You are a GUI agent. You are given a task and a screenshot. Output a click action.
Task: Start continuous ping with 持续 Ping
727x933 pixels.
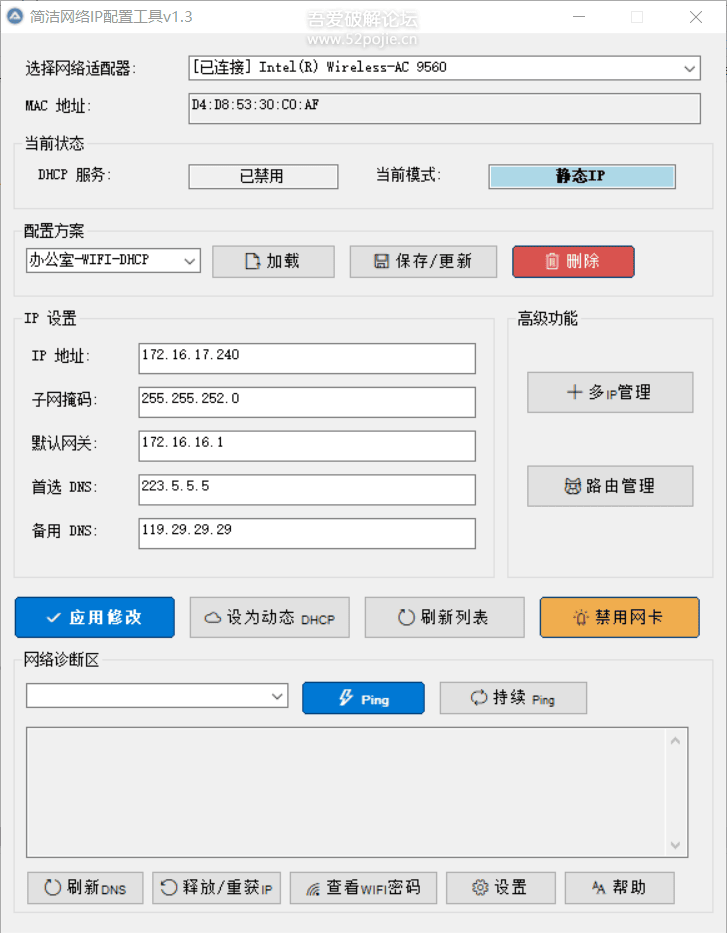[x=513, y=698]
